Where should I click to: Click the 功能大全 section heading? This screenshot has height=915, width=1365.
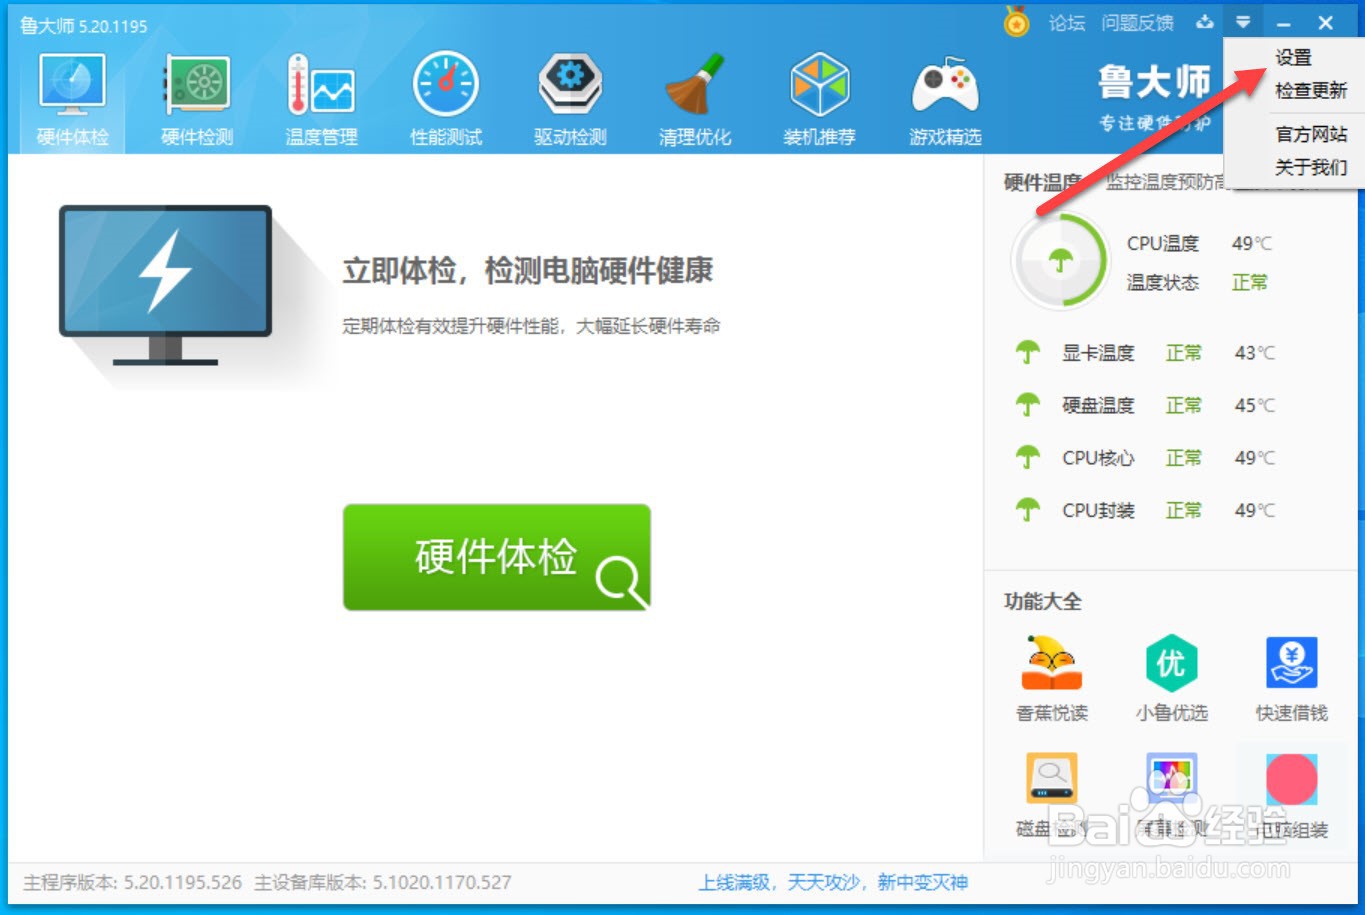1042,601
